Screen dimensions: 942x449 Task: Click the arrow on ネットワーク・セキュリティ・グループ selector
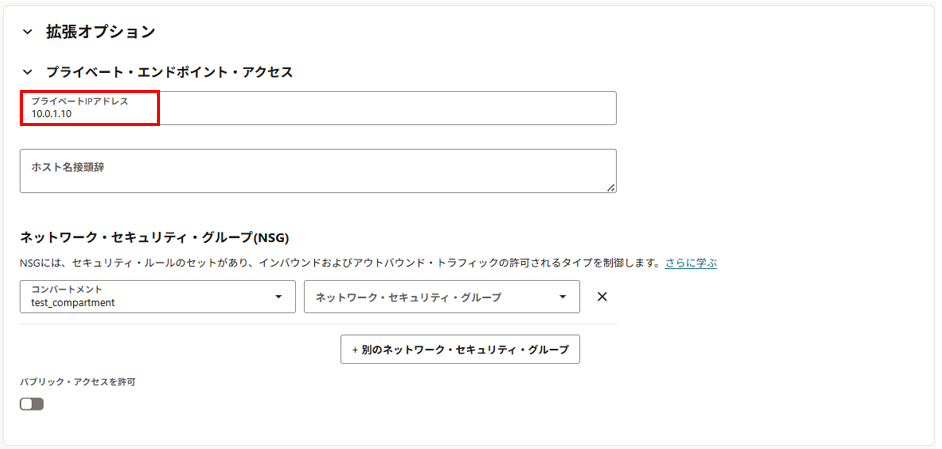click(563, 297)
